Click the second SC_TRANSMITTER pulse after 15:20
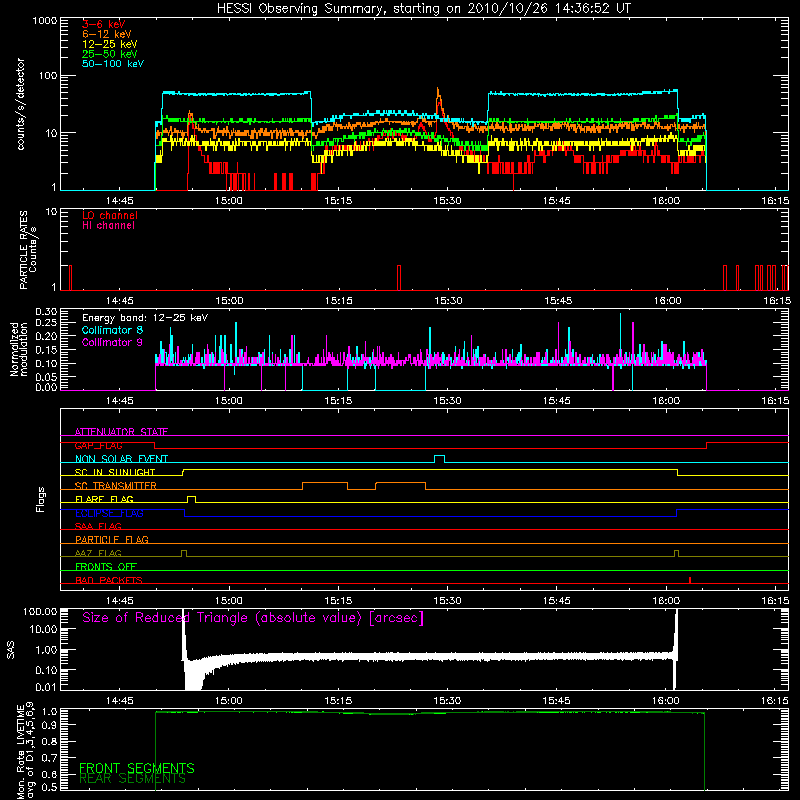The width and height of the screenshot is (800, 800). (401, 484)
